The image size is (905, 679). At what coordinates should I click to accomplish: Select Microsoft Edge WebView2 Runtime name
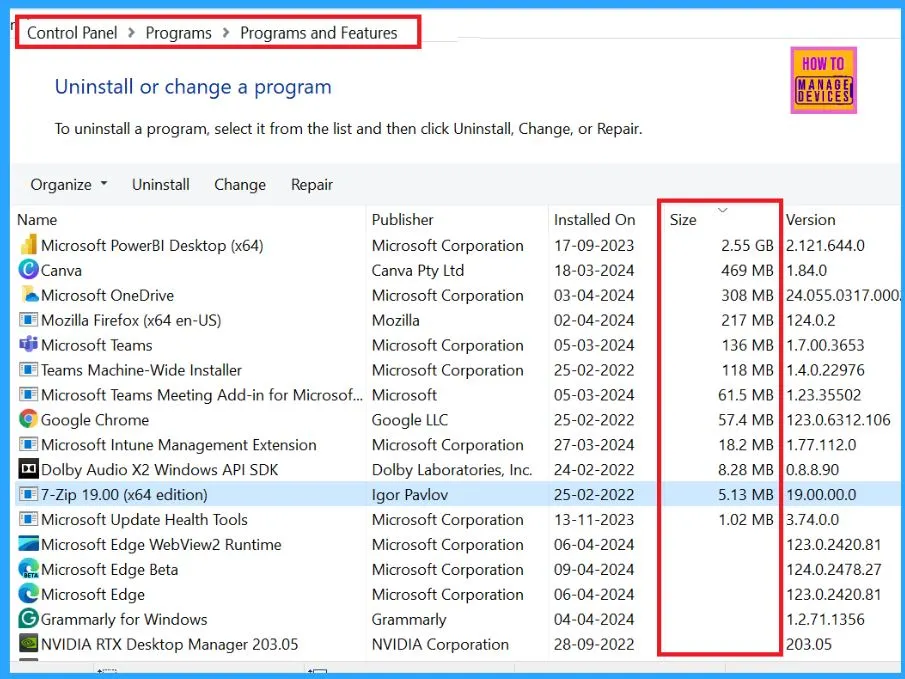tap(161, 544)
